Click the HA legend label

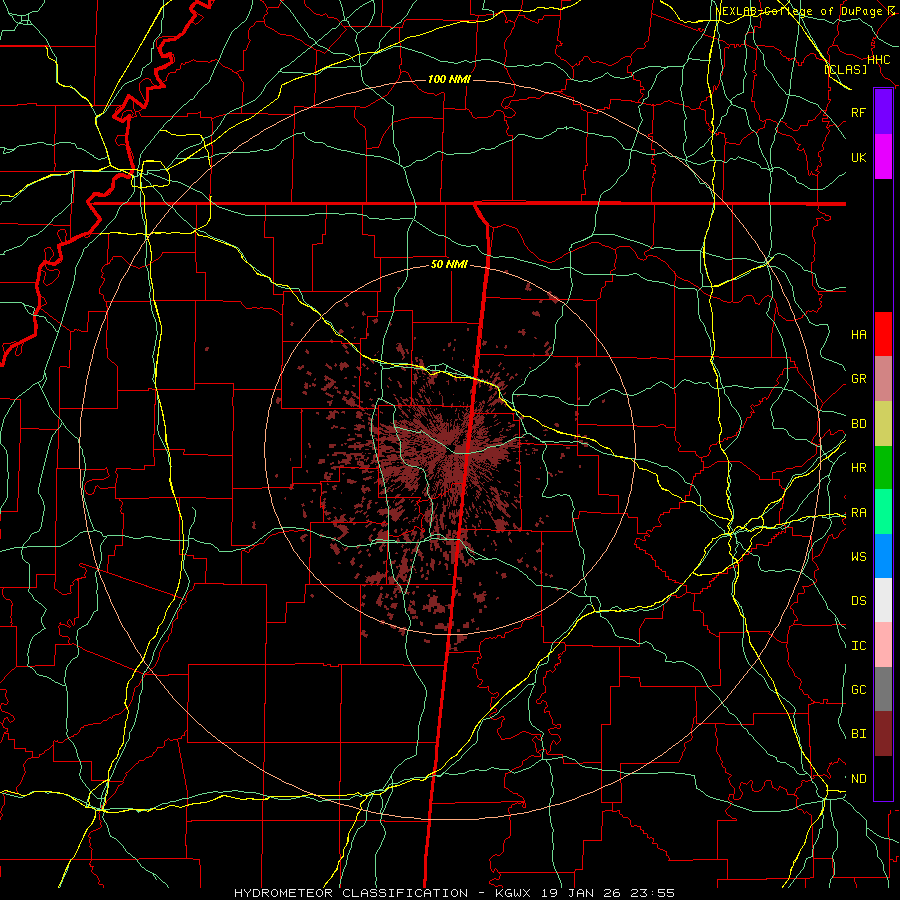pos(858,335)
